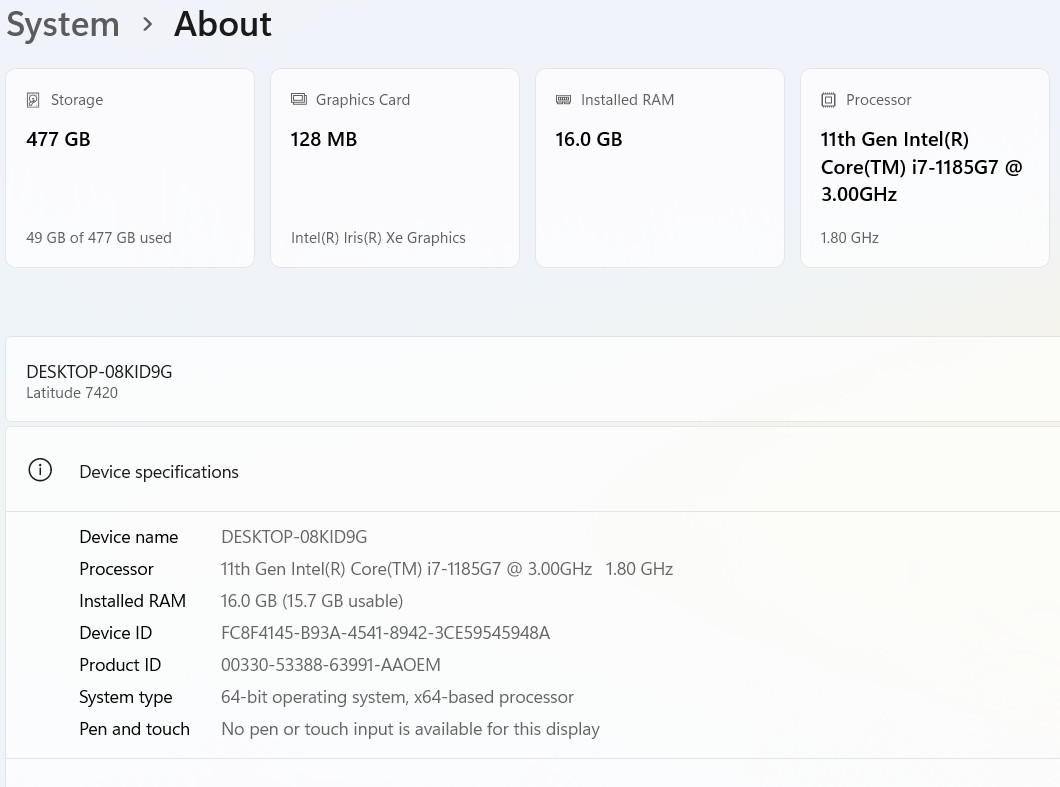Select the Processor label in specifications list
Screen dimensions: 1060x787
116,569
